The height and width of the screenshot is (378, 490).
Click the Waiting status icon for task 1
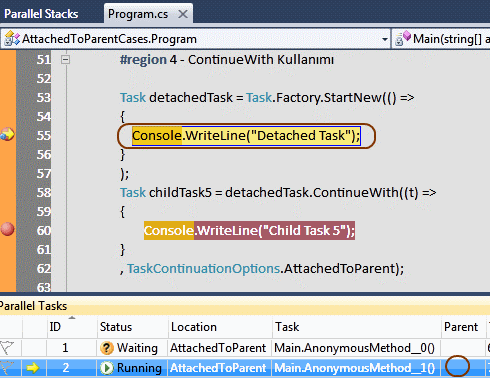106,348
